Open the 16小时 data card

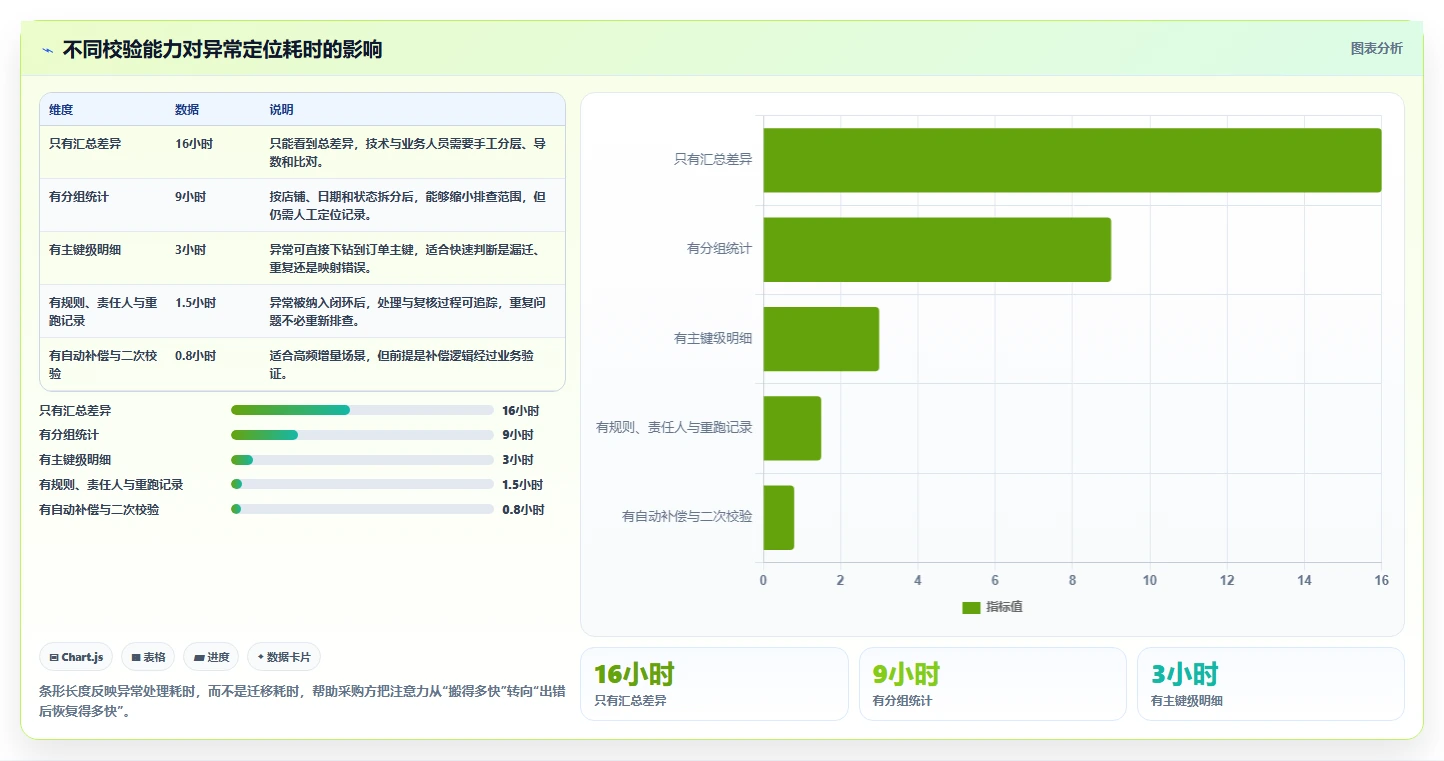coord(714,684)
